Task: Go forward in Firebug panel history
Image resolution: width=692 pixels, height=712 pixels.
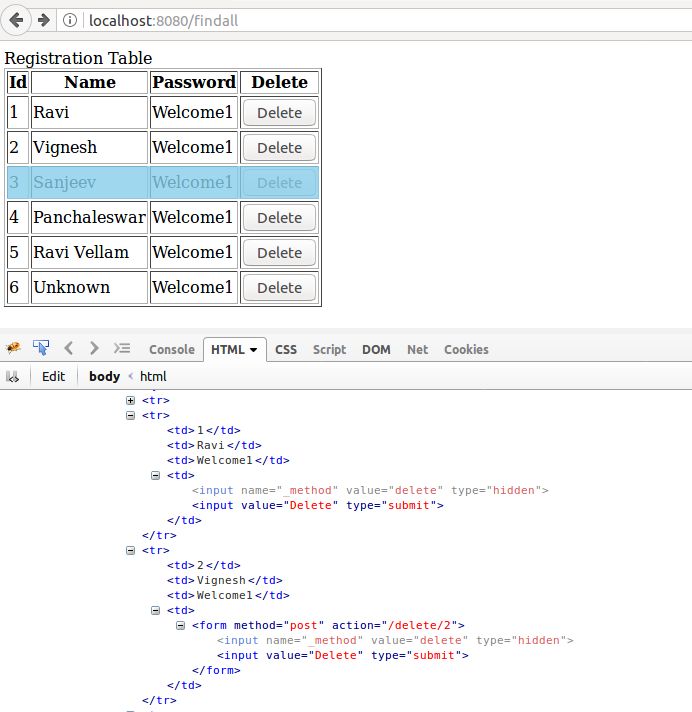Action: [x=94, y=348]
